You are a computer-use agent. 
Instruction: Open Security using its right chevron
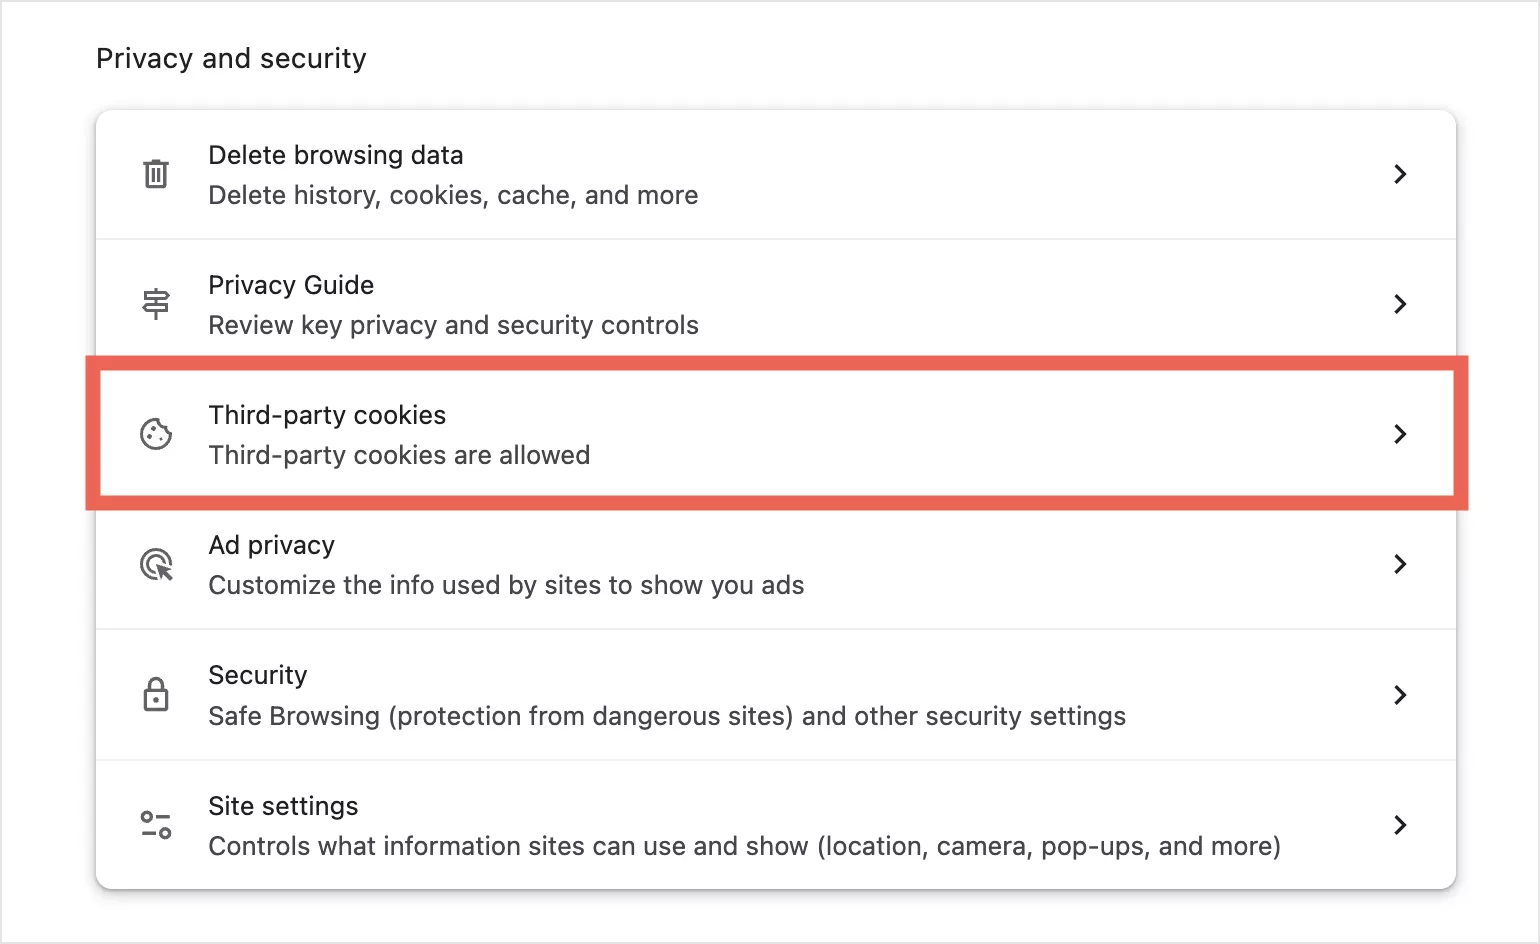pos(1400,695)
